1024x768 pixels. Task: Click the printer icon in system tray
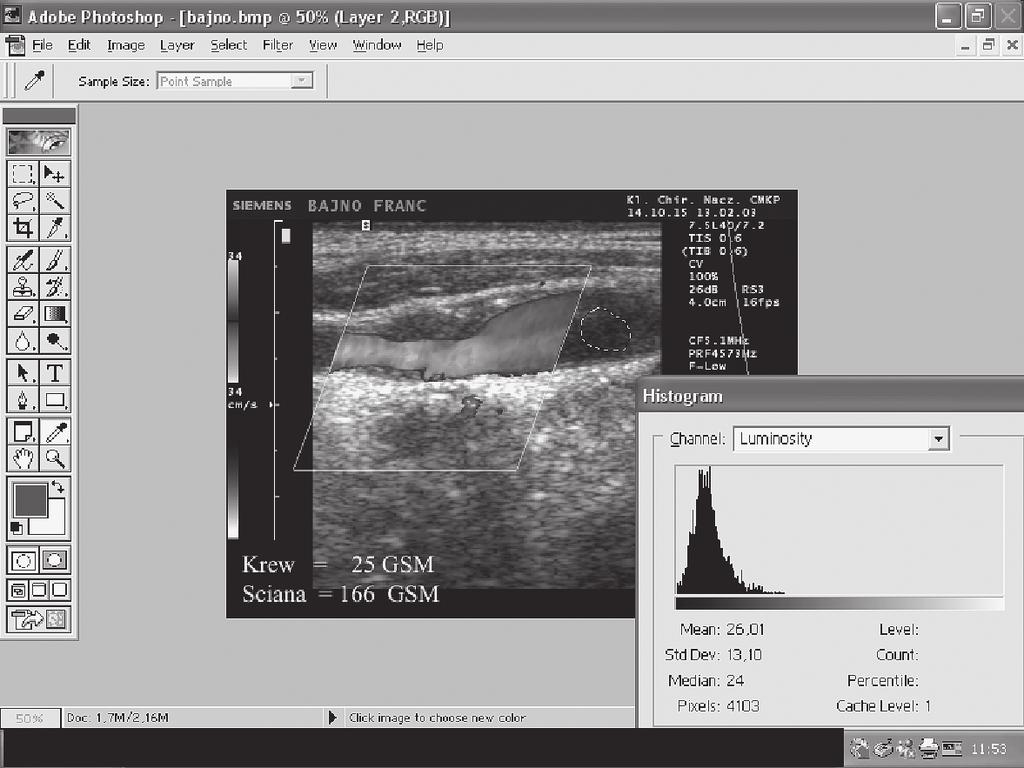pyautogui.click(x=928, y=748)
